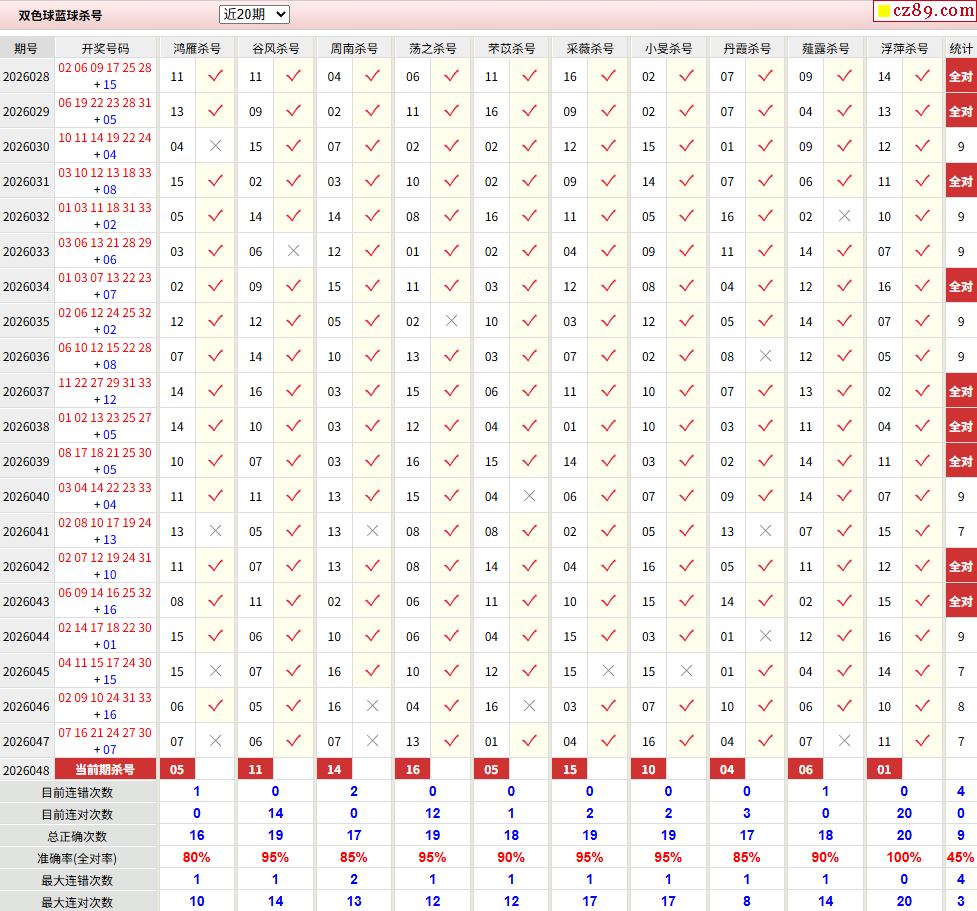
Task: Click the X mark in 丹霞杀号 for 2026036
Action: tap(765, 356)
